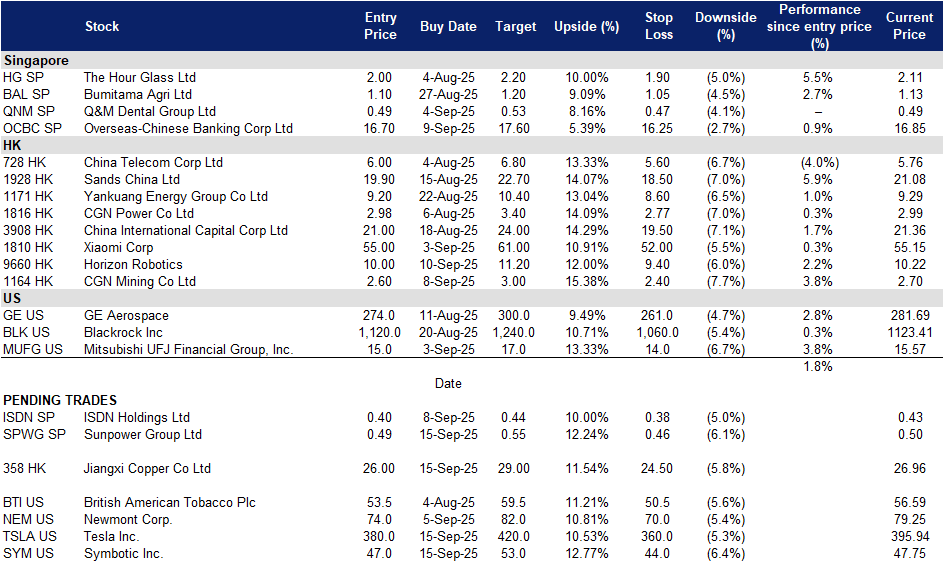Select the Entry Price column header
The image size is (943, 562).
point(380,26)
